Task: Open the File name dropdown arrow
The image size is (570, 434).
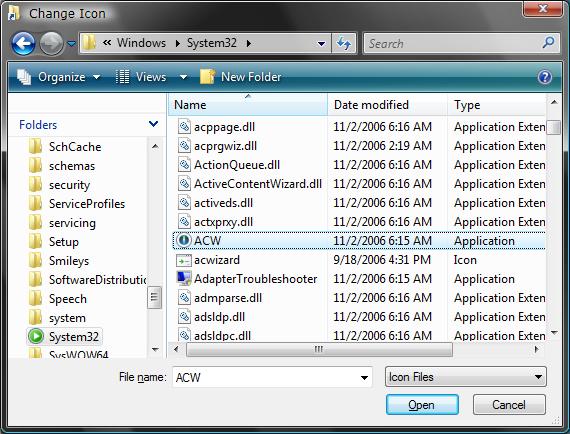Action: 364,378
